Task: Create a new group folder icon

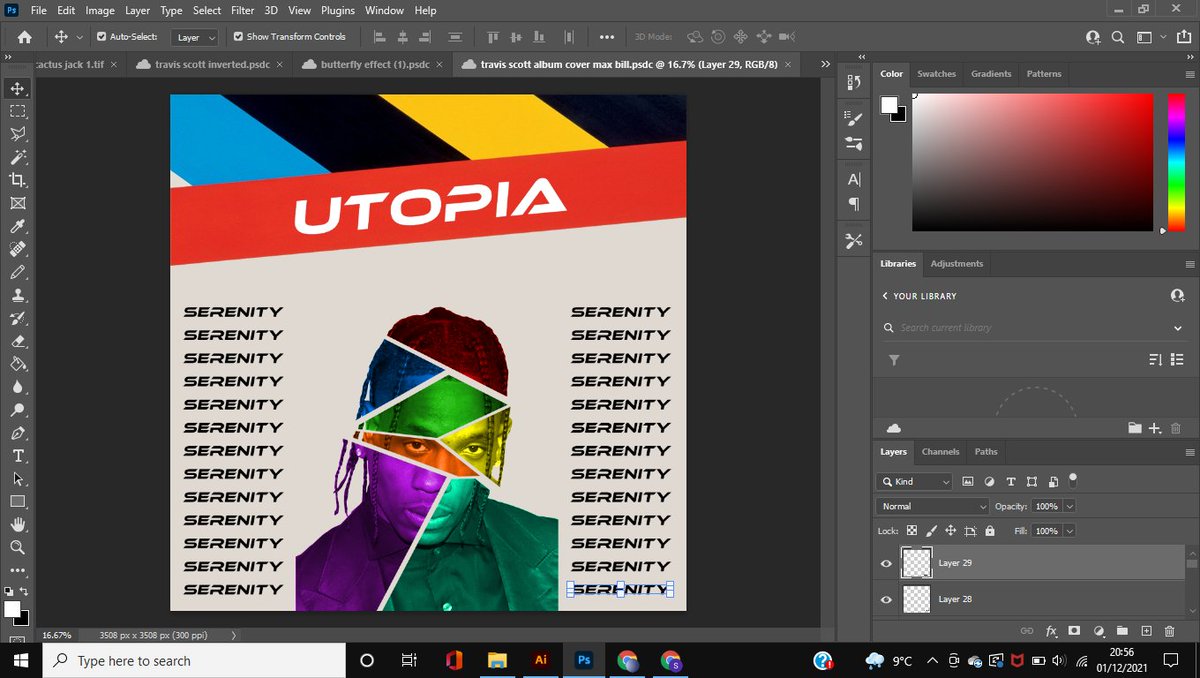Action: click(x=1122, y=631)
